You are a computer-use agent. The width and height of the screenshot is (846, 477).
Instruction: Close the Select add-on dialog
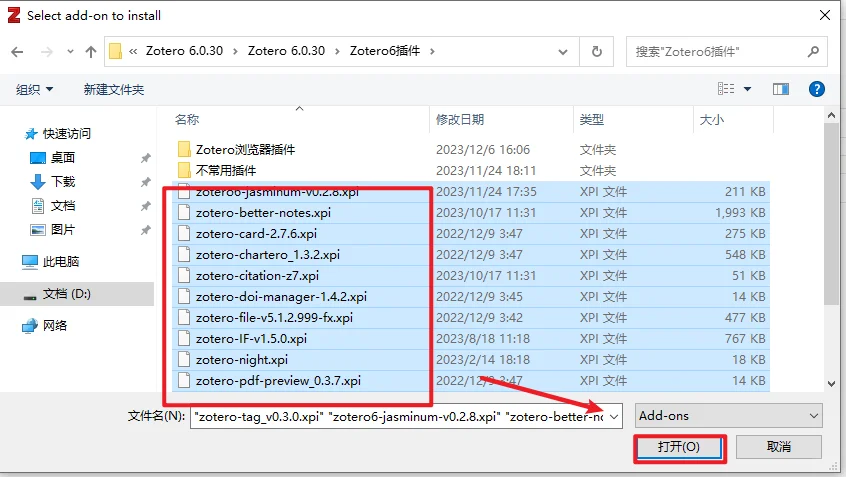click(x=825, y=15)
